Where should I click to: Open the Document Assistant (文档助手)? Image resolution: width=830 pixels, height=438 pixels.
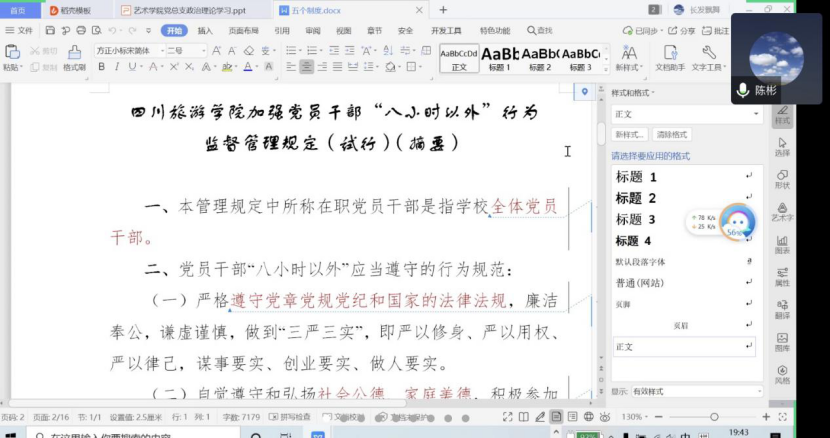[670, 58]
